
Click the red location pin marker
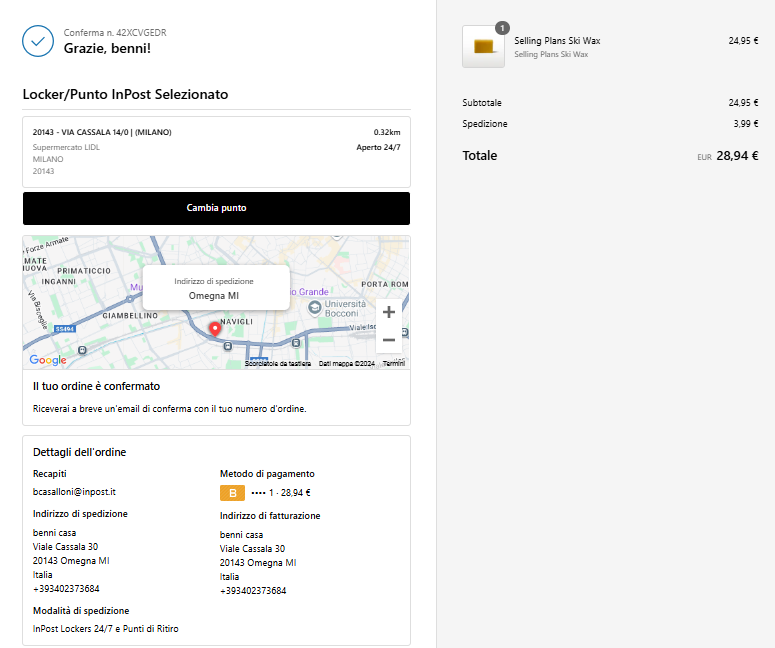215,329
